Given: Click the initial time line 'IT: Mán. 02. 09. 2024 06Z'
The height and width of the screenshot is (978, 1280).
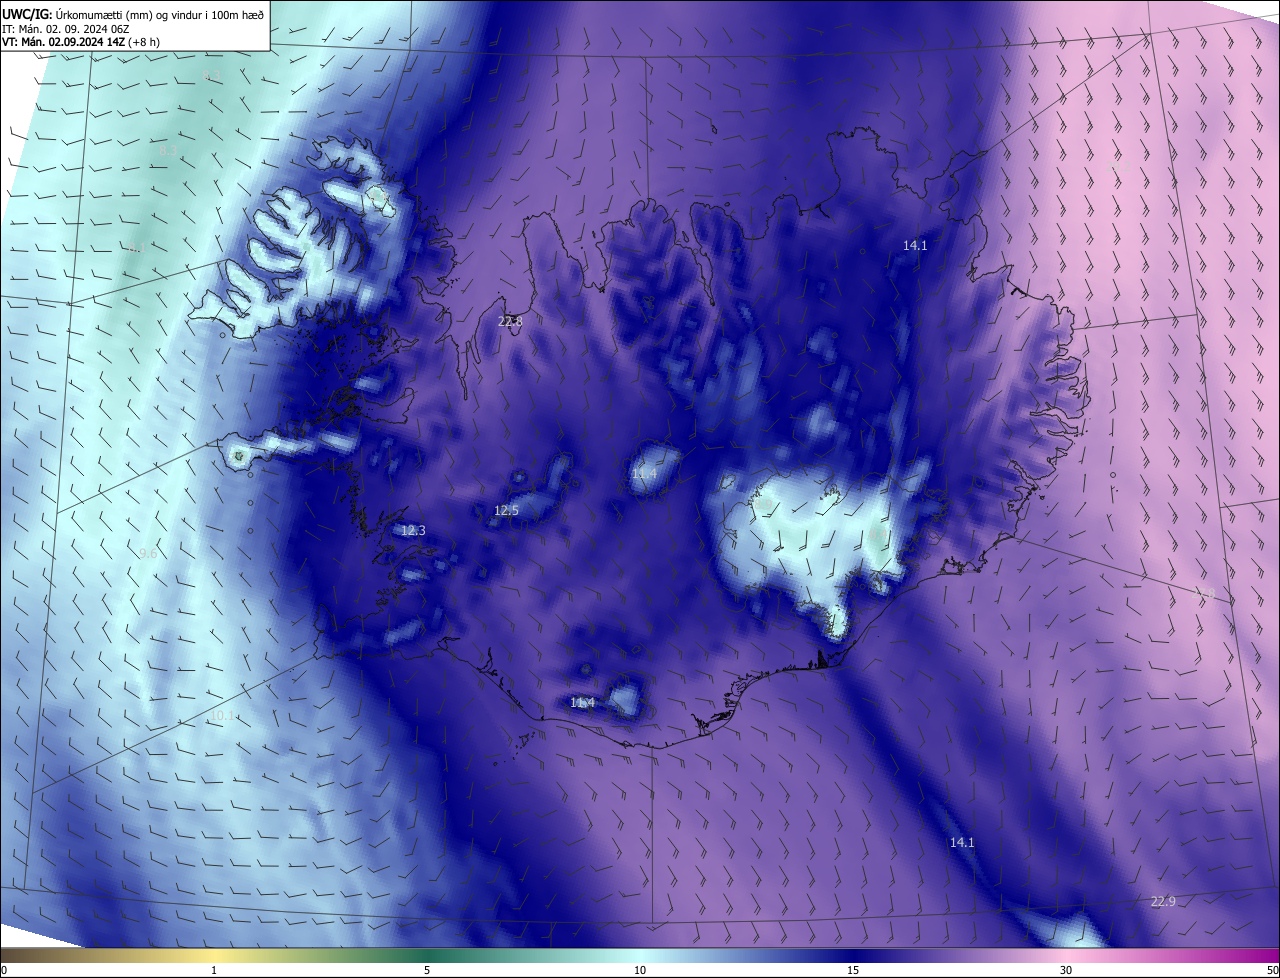Looking at the screenshot, I should [67, 28].
